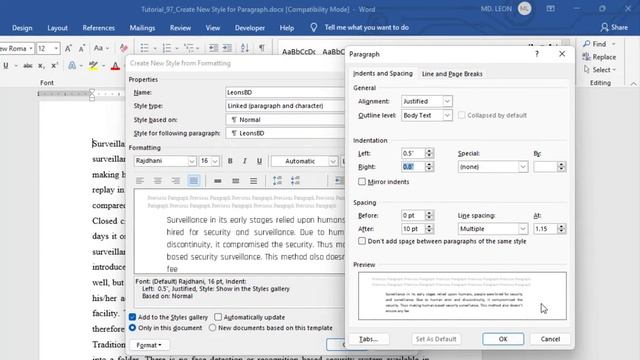Click Decrease Font Size icon
Viewport: 640px width, 360px height.
pyautogui.click(x=82, y=48)
